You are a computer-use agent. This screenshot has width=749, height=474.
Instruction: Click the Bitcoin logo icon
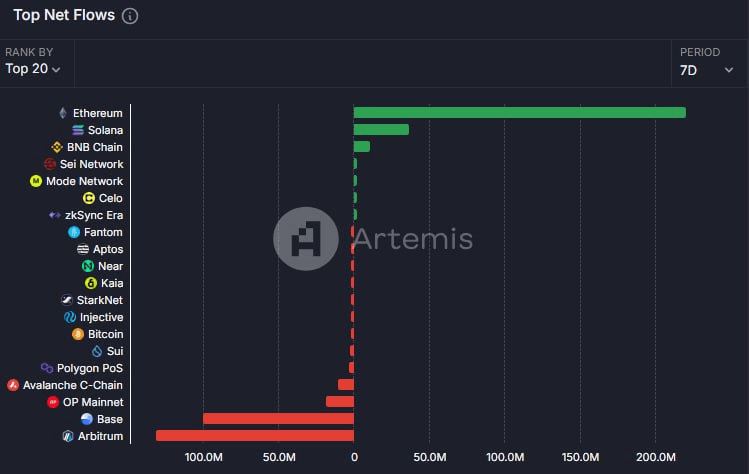(x=78, y=334)
